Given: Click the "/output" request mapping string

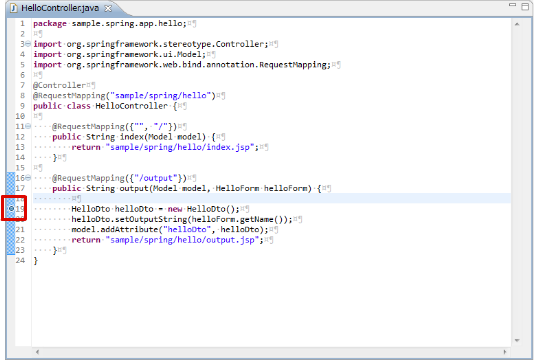Looking at the screenshot, I should 156,178.
